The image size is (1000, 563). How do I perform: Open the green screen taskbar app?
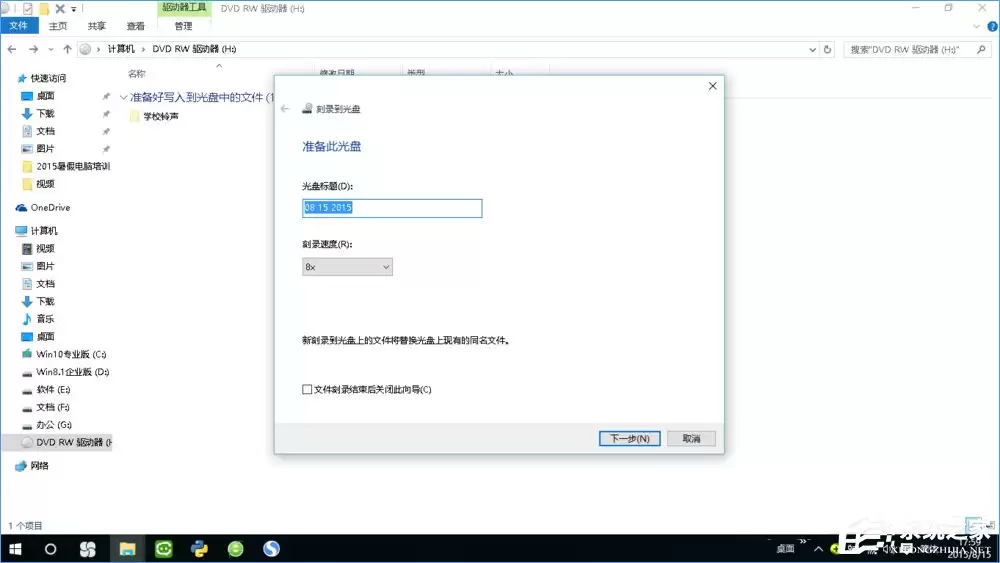tap(163, 549)
